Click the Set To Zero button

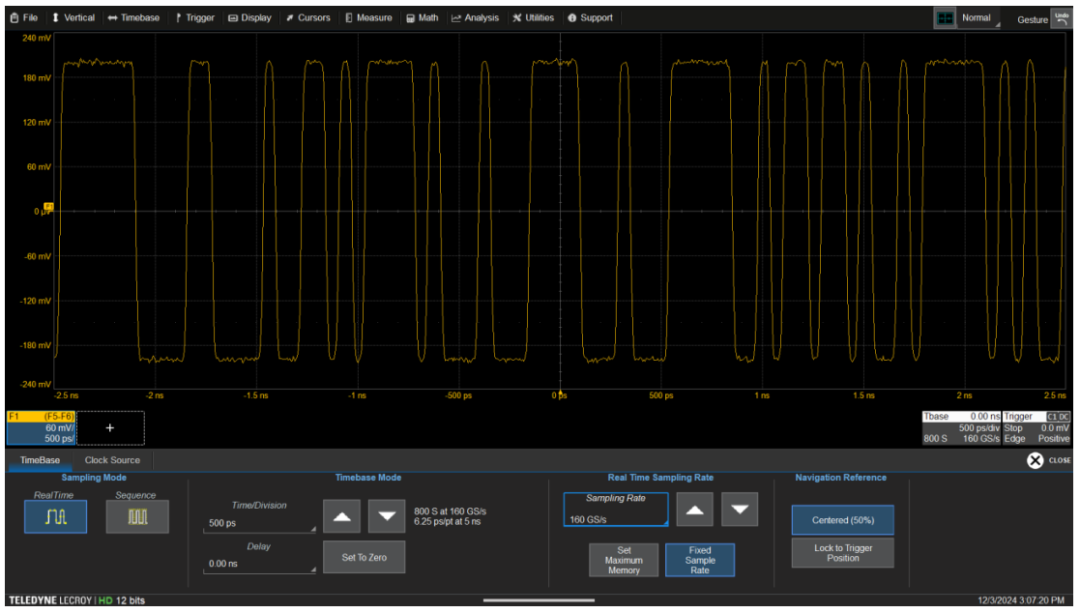coord(364,557)
